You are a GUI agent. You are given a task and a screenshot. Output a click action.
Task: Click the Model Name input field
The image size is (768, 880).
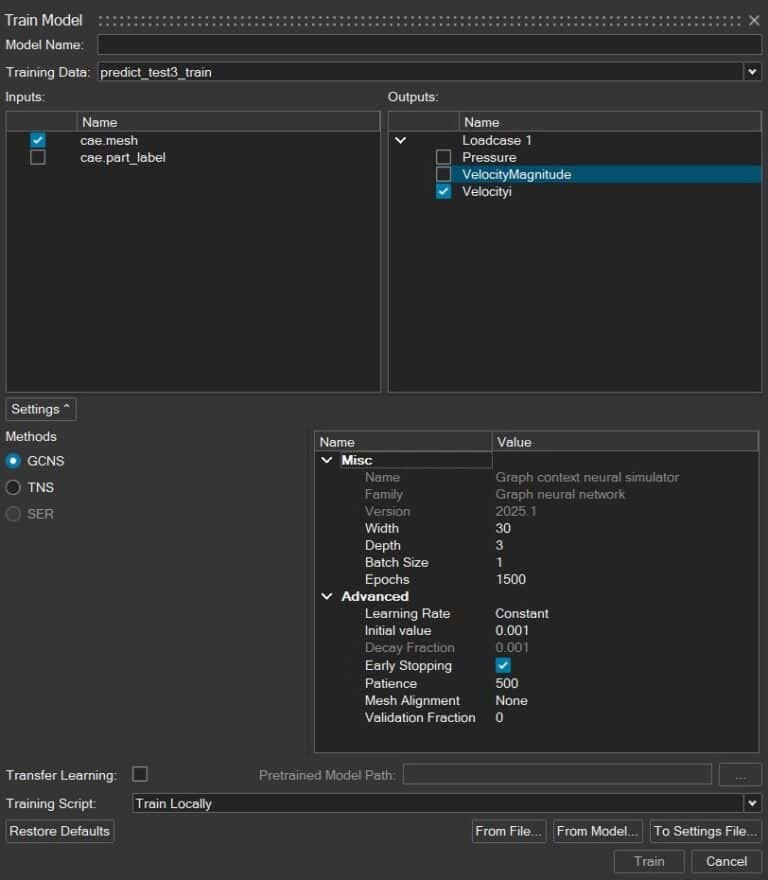point(429,45)
